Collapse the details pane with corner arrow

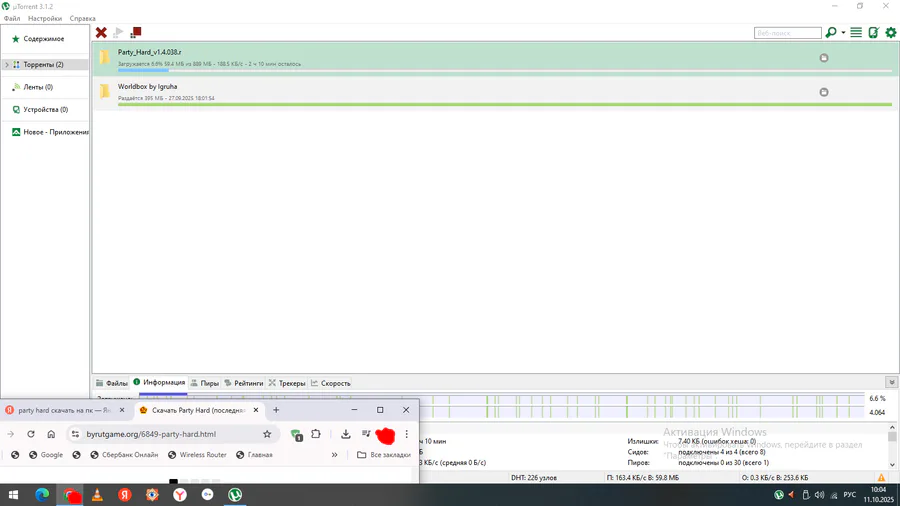[x=891, y=382]
